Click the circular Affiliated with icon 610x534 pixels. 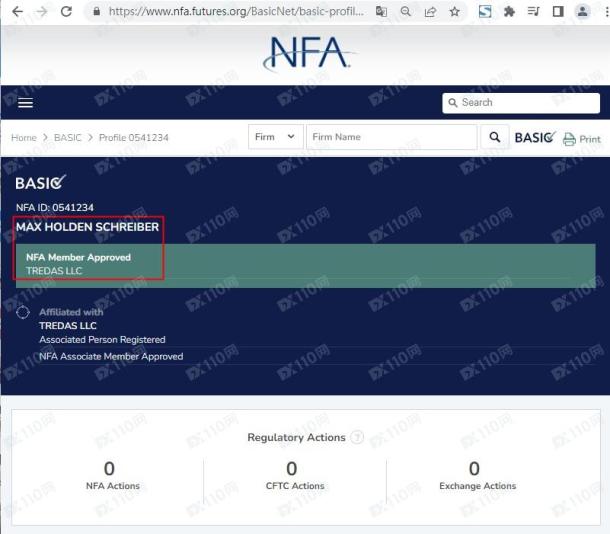(23, 312)
